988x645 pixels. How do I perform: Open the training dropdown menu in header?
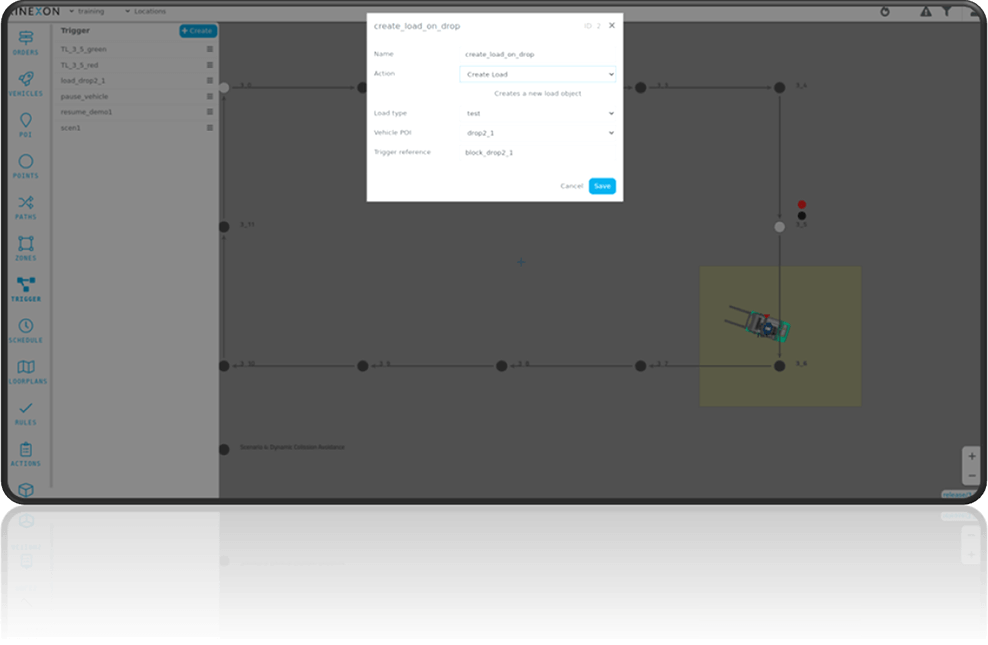[92, 12]
